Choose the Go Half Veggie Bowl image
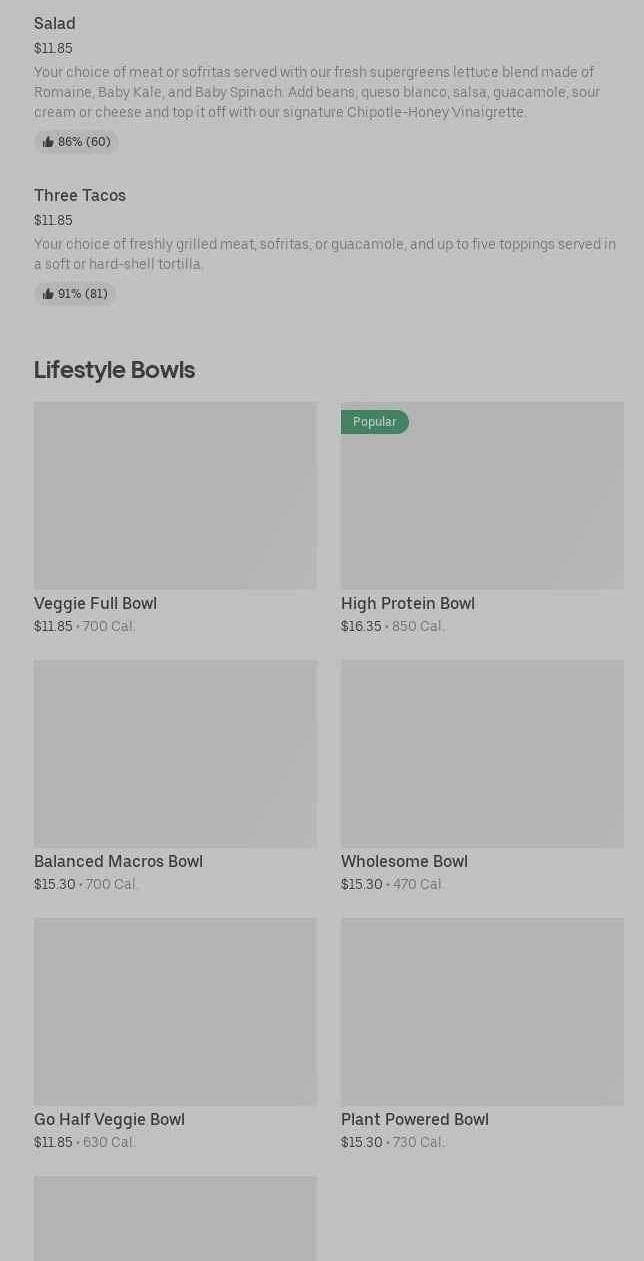The width and height of the screenshot is (644, 1261). (x=175, y=1012)
